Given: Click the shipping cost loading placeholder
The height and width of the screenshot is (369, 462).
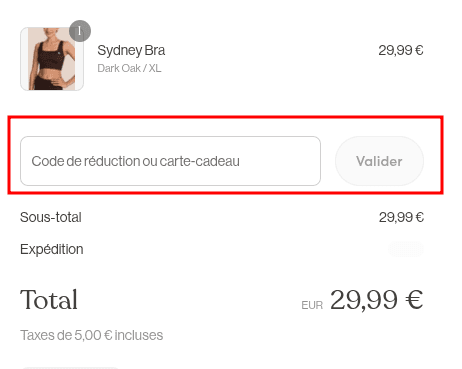Looking at the screenshot, I should point(406,249).
